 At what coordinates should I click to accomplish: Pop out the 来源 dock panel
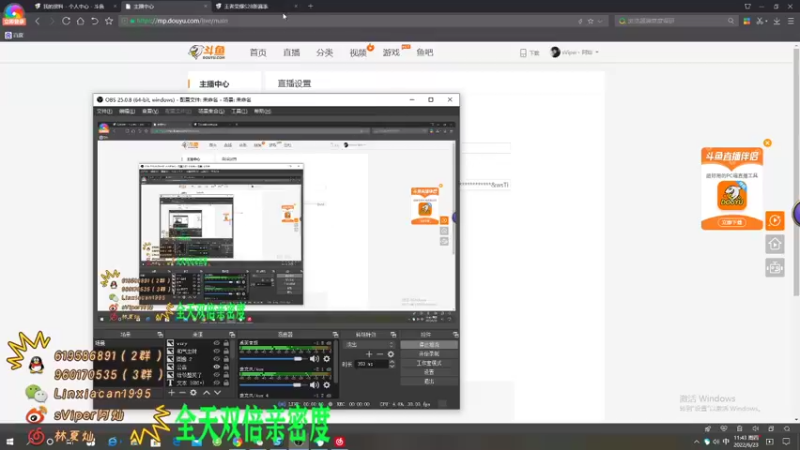232,335
